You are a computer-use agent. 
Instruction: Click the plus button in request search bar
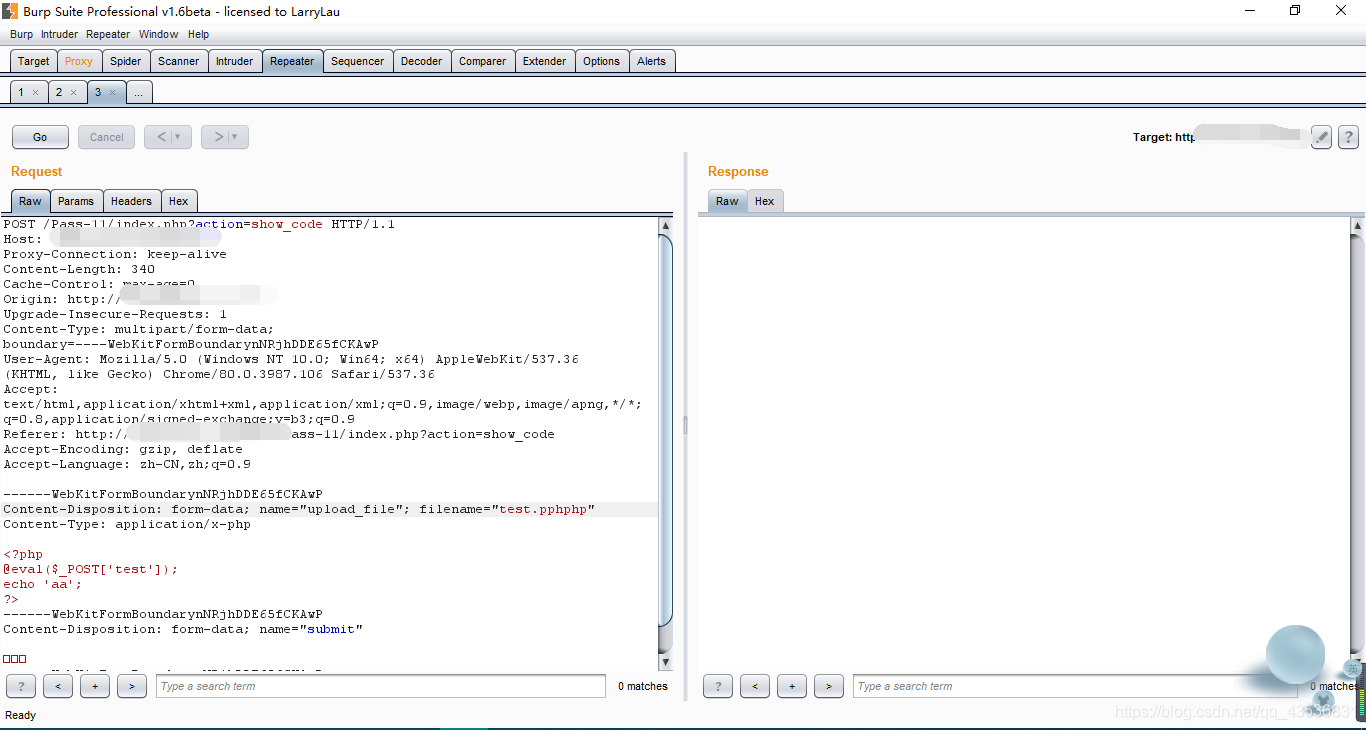coord(95,686)
